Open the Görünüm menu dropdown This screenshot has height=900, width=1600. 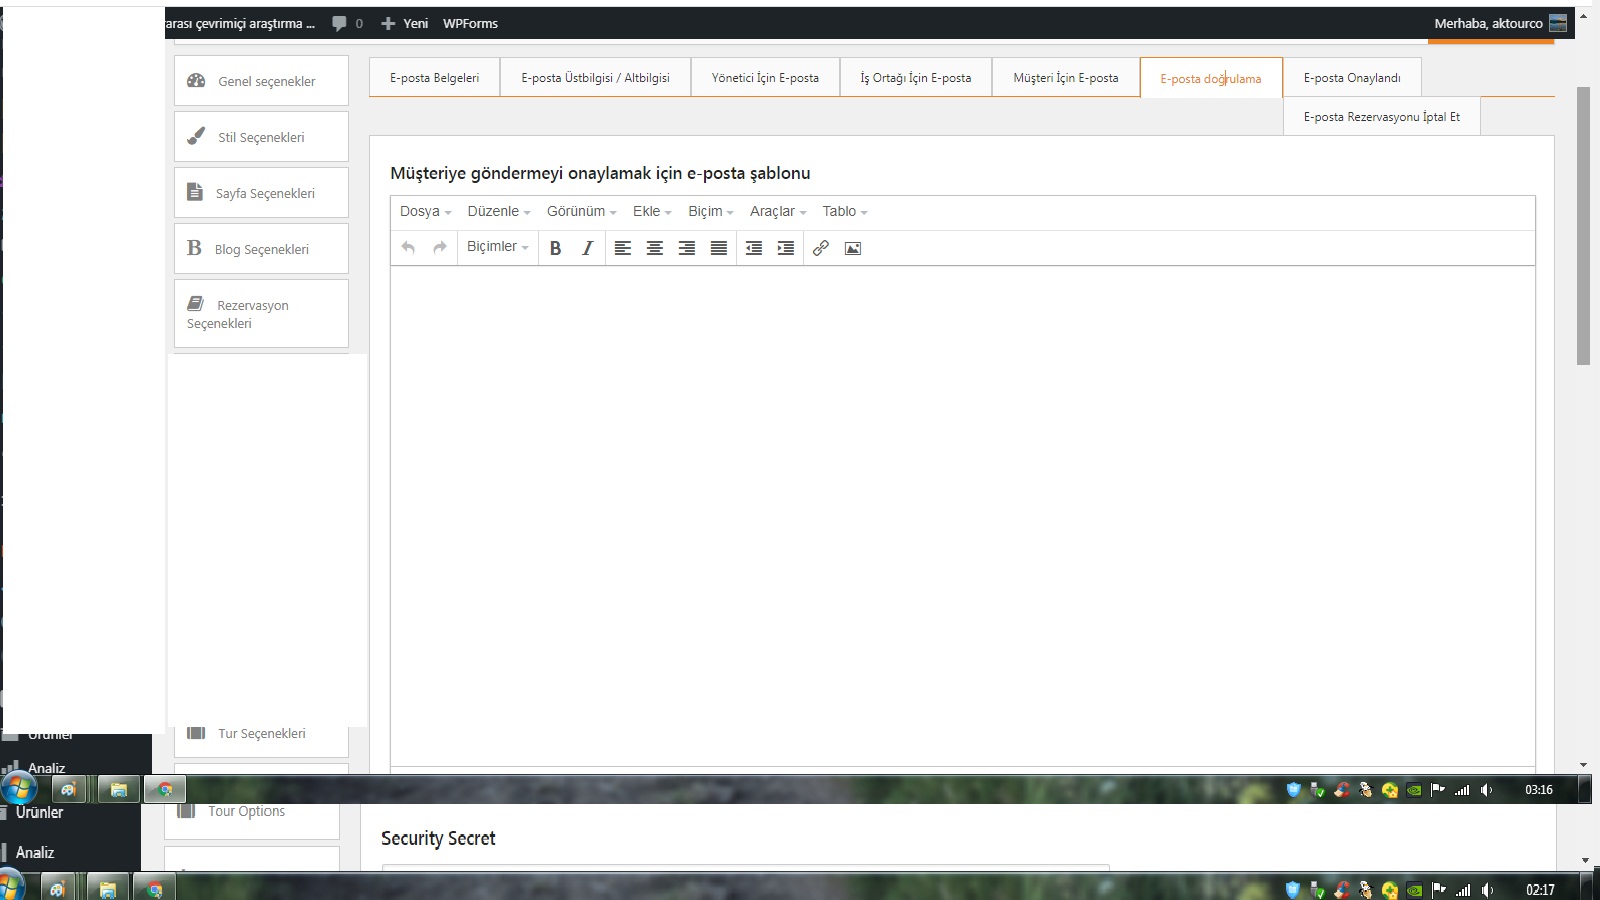[x=581, y=211]
